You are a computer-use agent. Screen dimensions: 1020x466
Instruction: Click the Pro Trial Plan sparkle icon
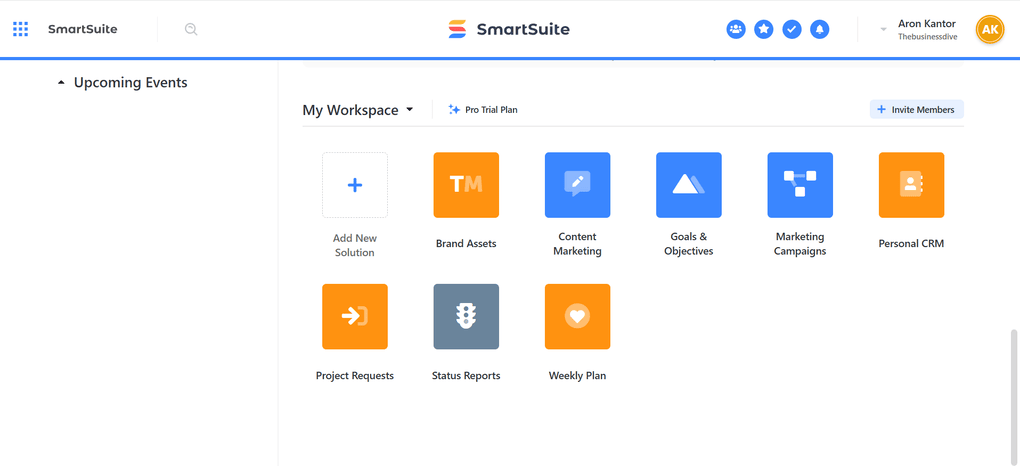(x=454, y=109)
